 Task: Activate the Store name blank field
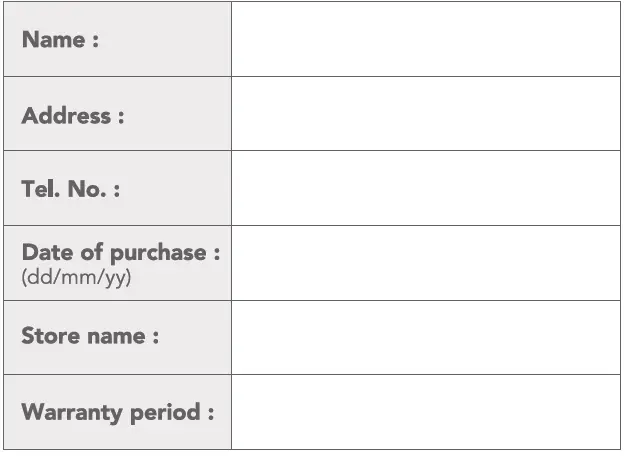tap(425, 337)
